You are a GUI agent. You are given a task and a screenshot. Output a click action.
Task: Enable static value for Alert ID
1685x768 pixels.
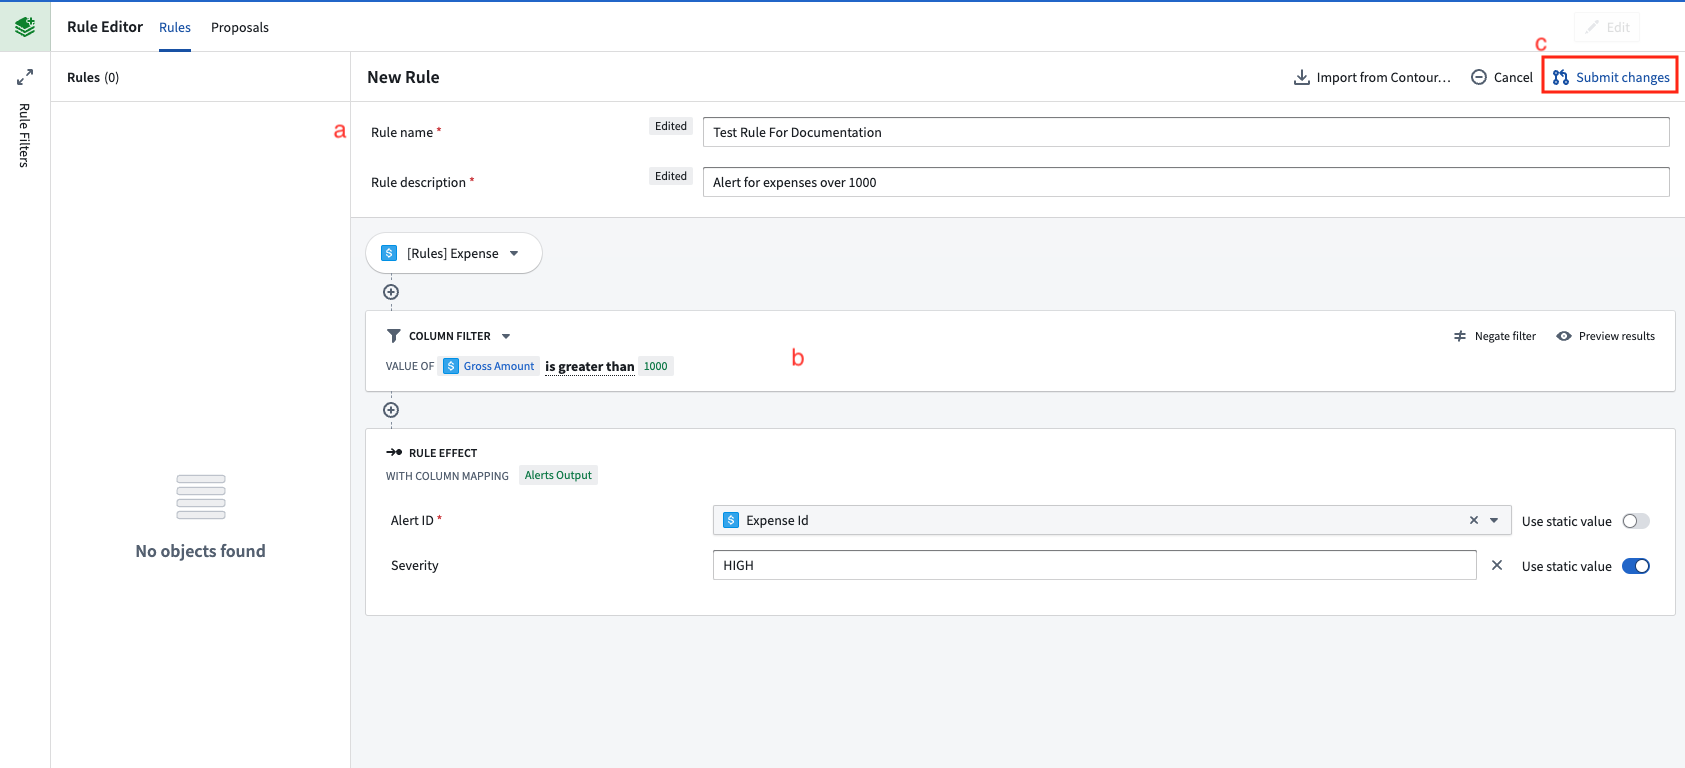pyautogui.click(x=1636, y=521)
